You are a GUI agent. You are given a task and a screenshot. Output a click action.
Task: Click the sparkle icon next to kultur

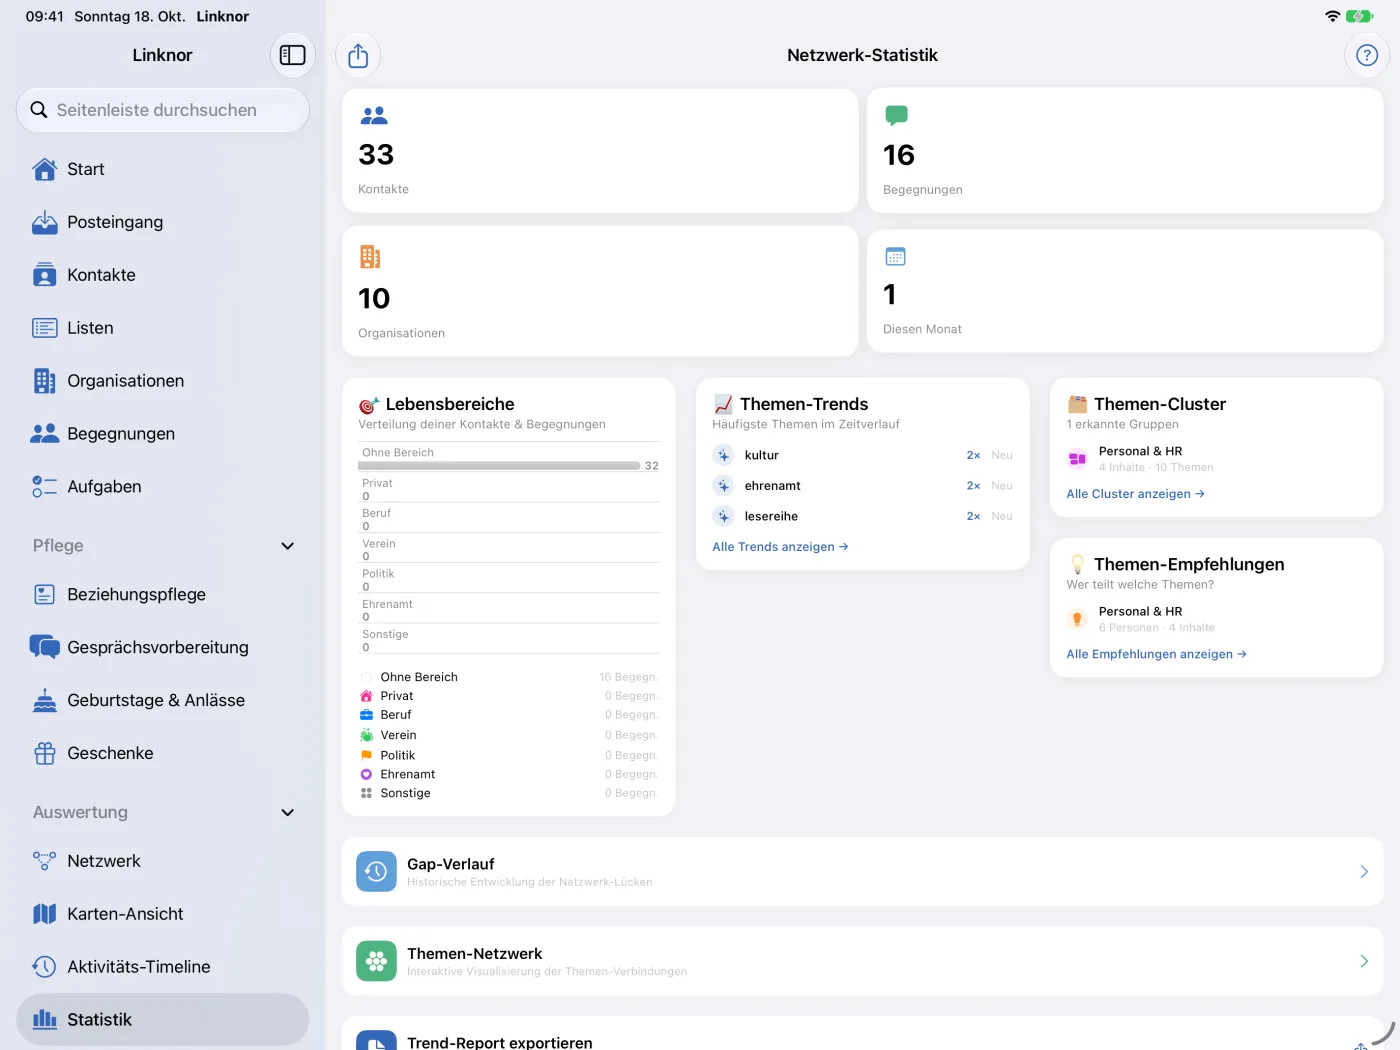tap(724, 455)
